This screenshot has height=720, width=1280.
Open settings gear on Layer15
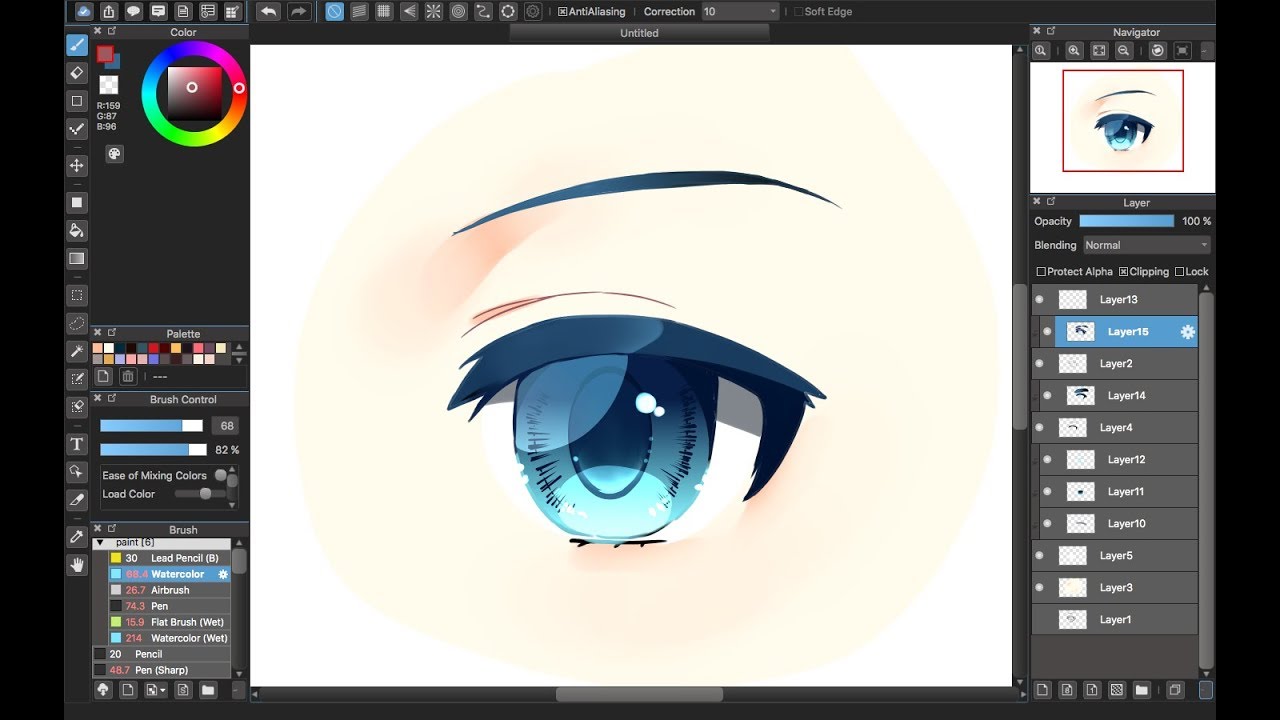pos(1187,332)
